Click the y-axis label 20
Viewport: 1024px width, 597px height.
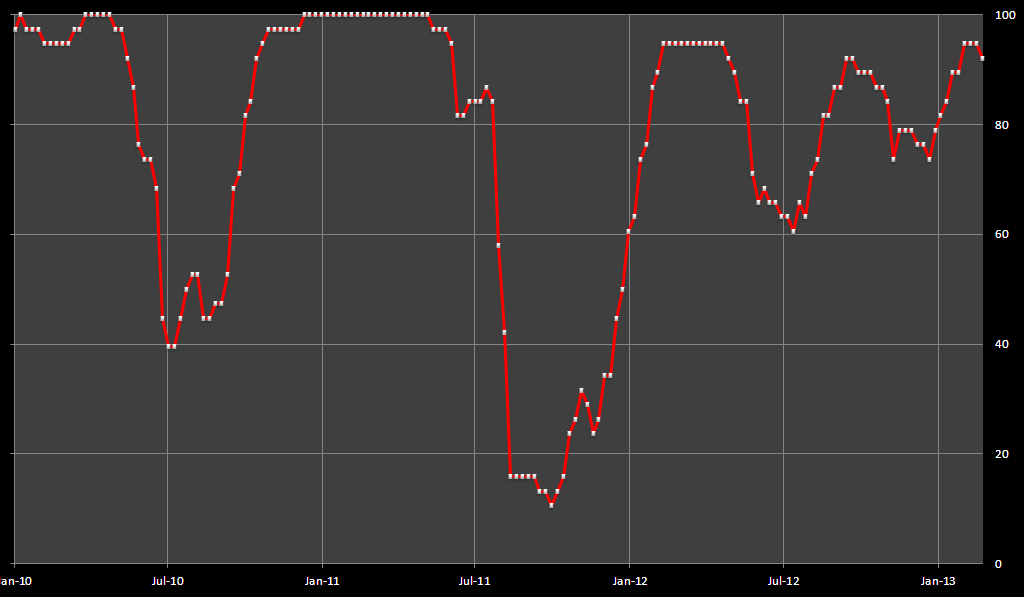[1002, 454]
